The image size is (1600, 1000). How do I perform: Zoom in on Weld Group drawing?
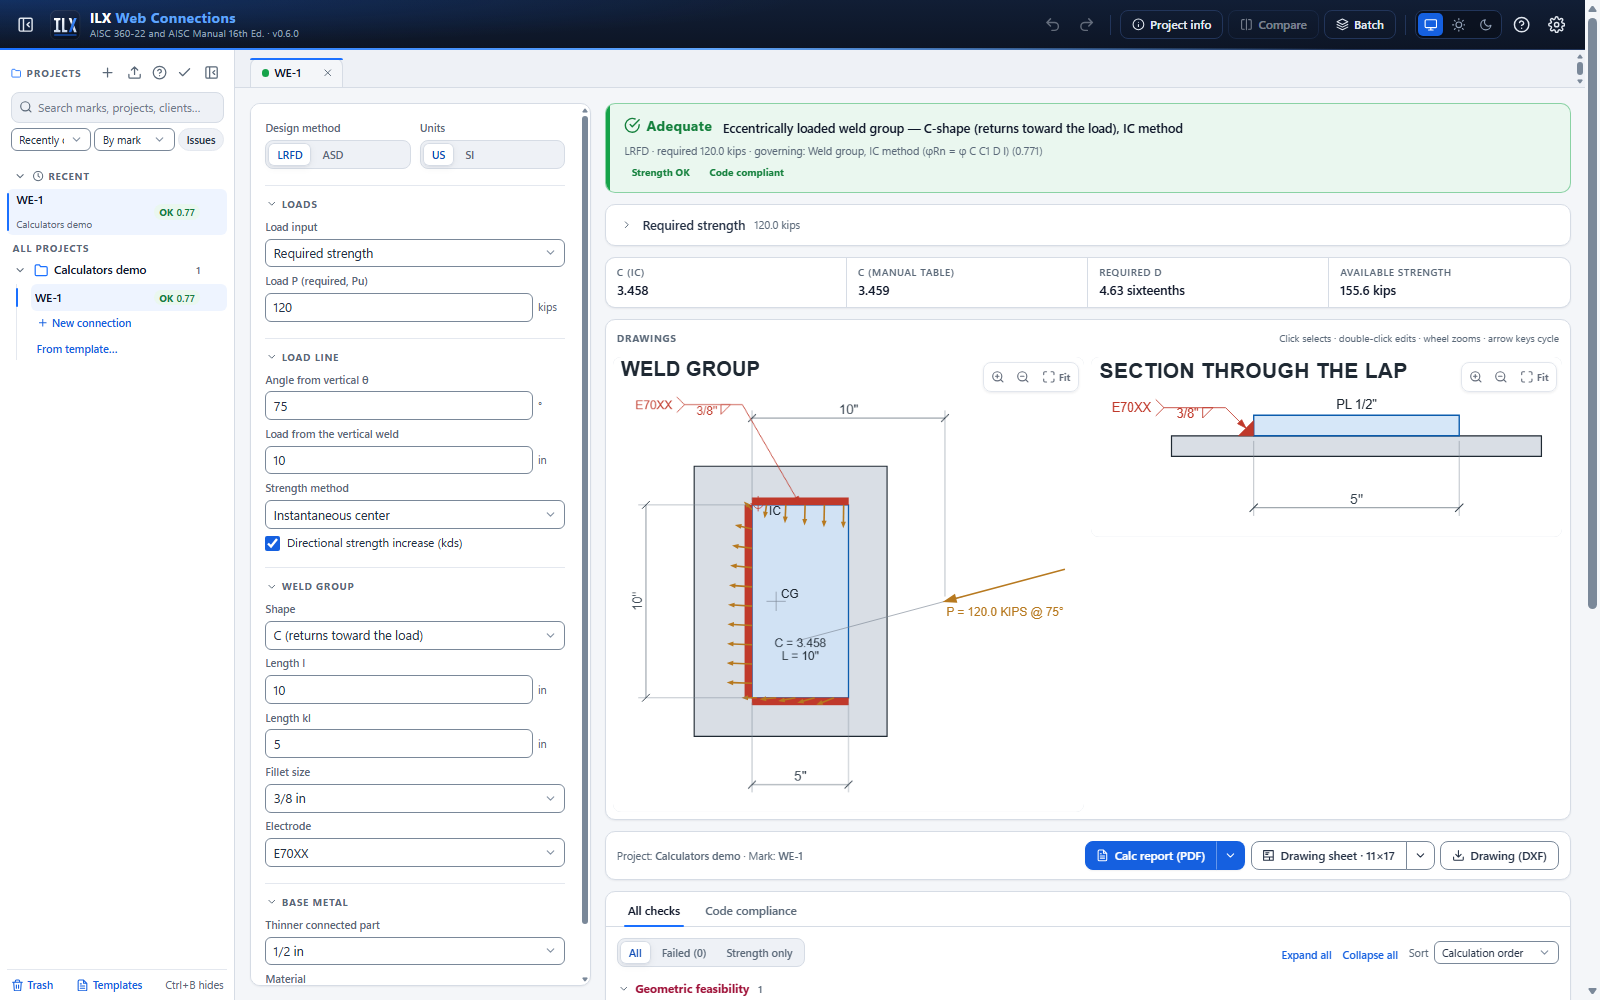click(x=998, y=377)
